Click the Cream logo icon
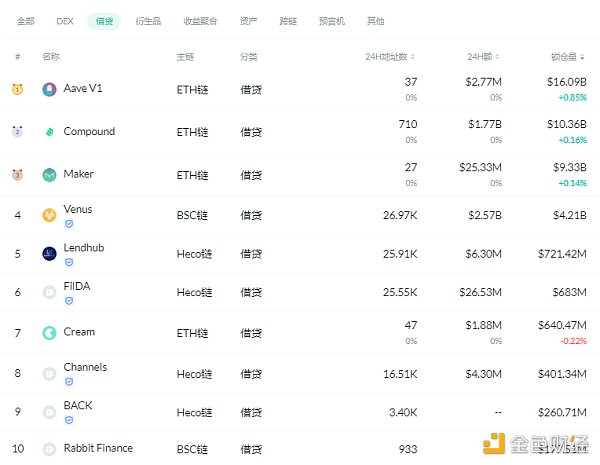 tap(49, 332)
